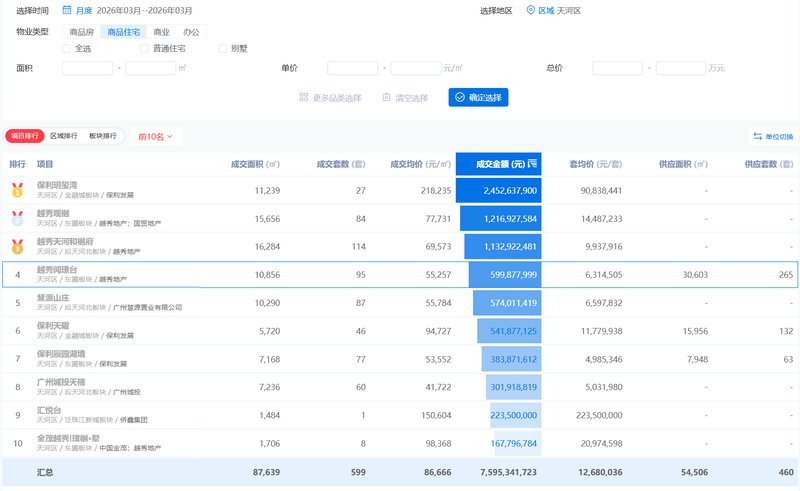800x491 pixels.
Task: Click 成交均价 value 150,604
Action: click(x=436, y=415)
